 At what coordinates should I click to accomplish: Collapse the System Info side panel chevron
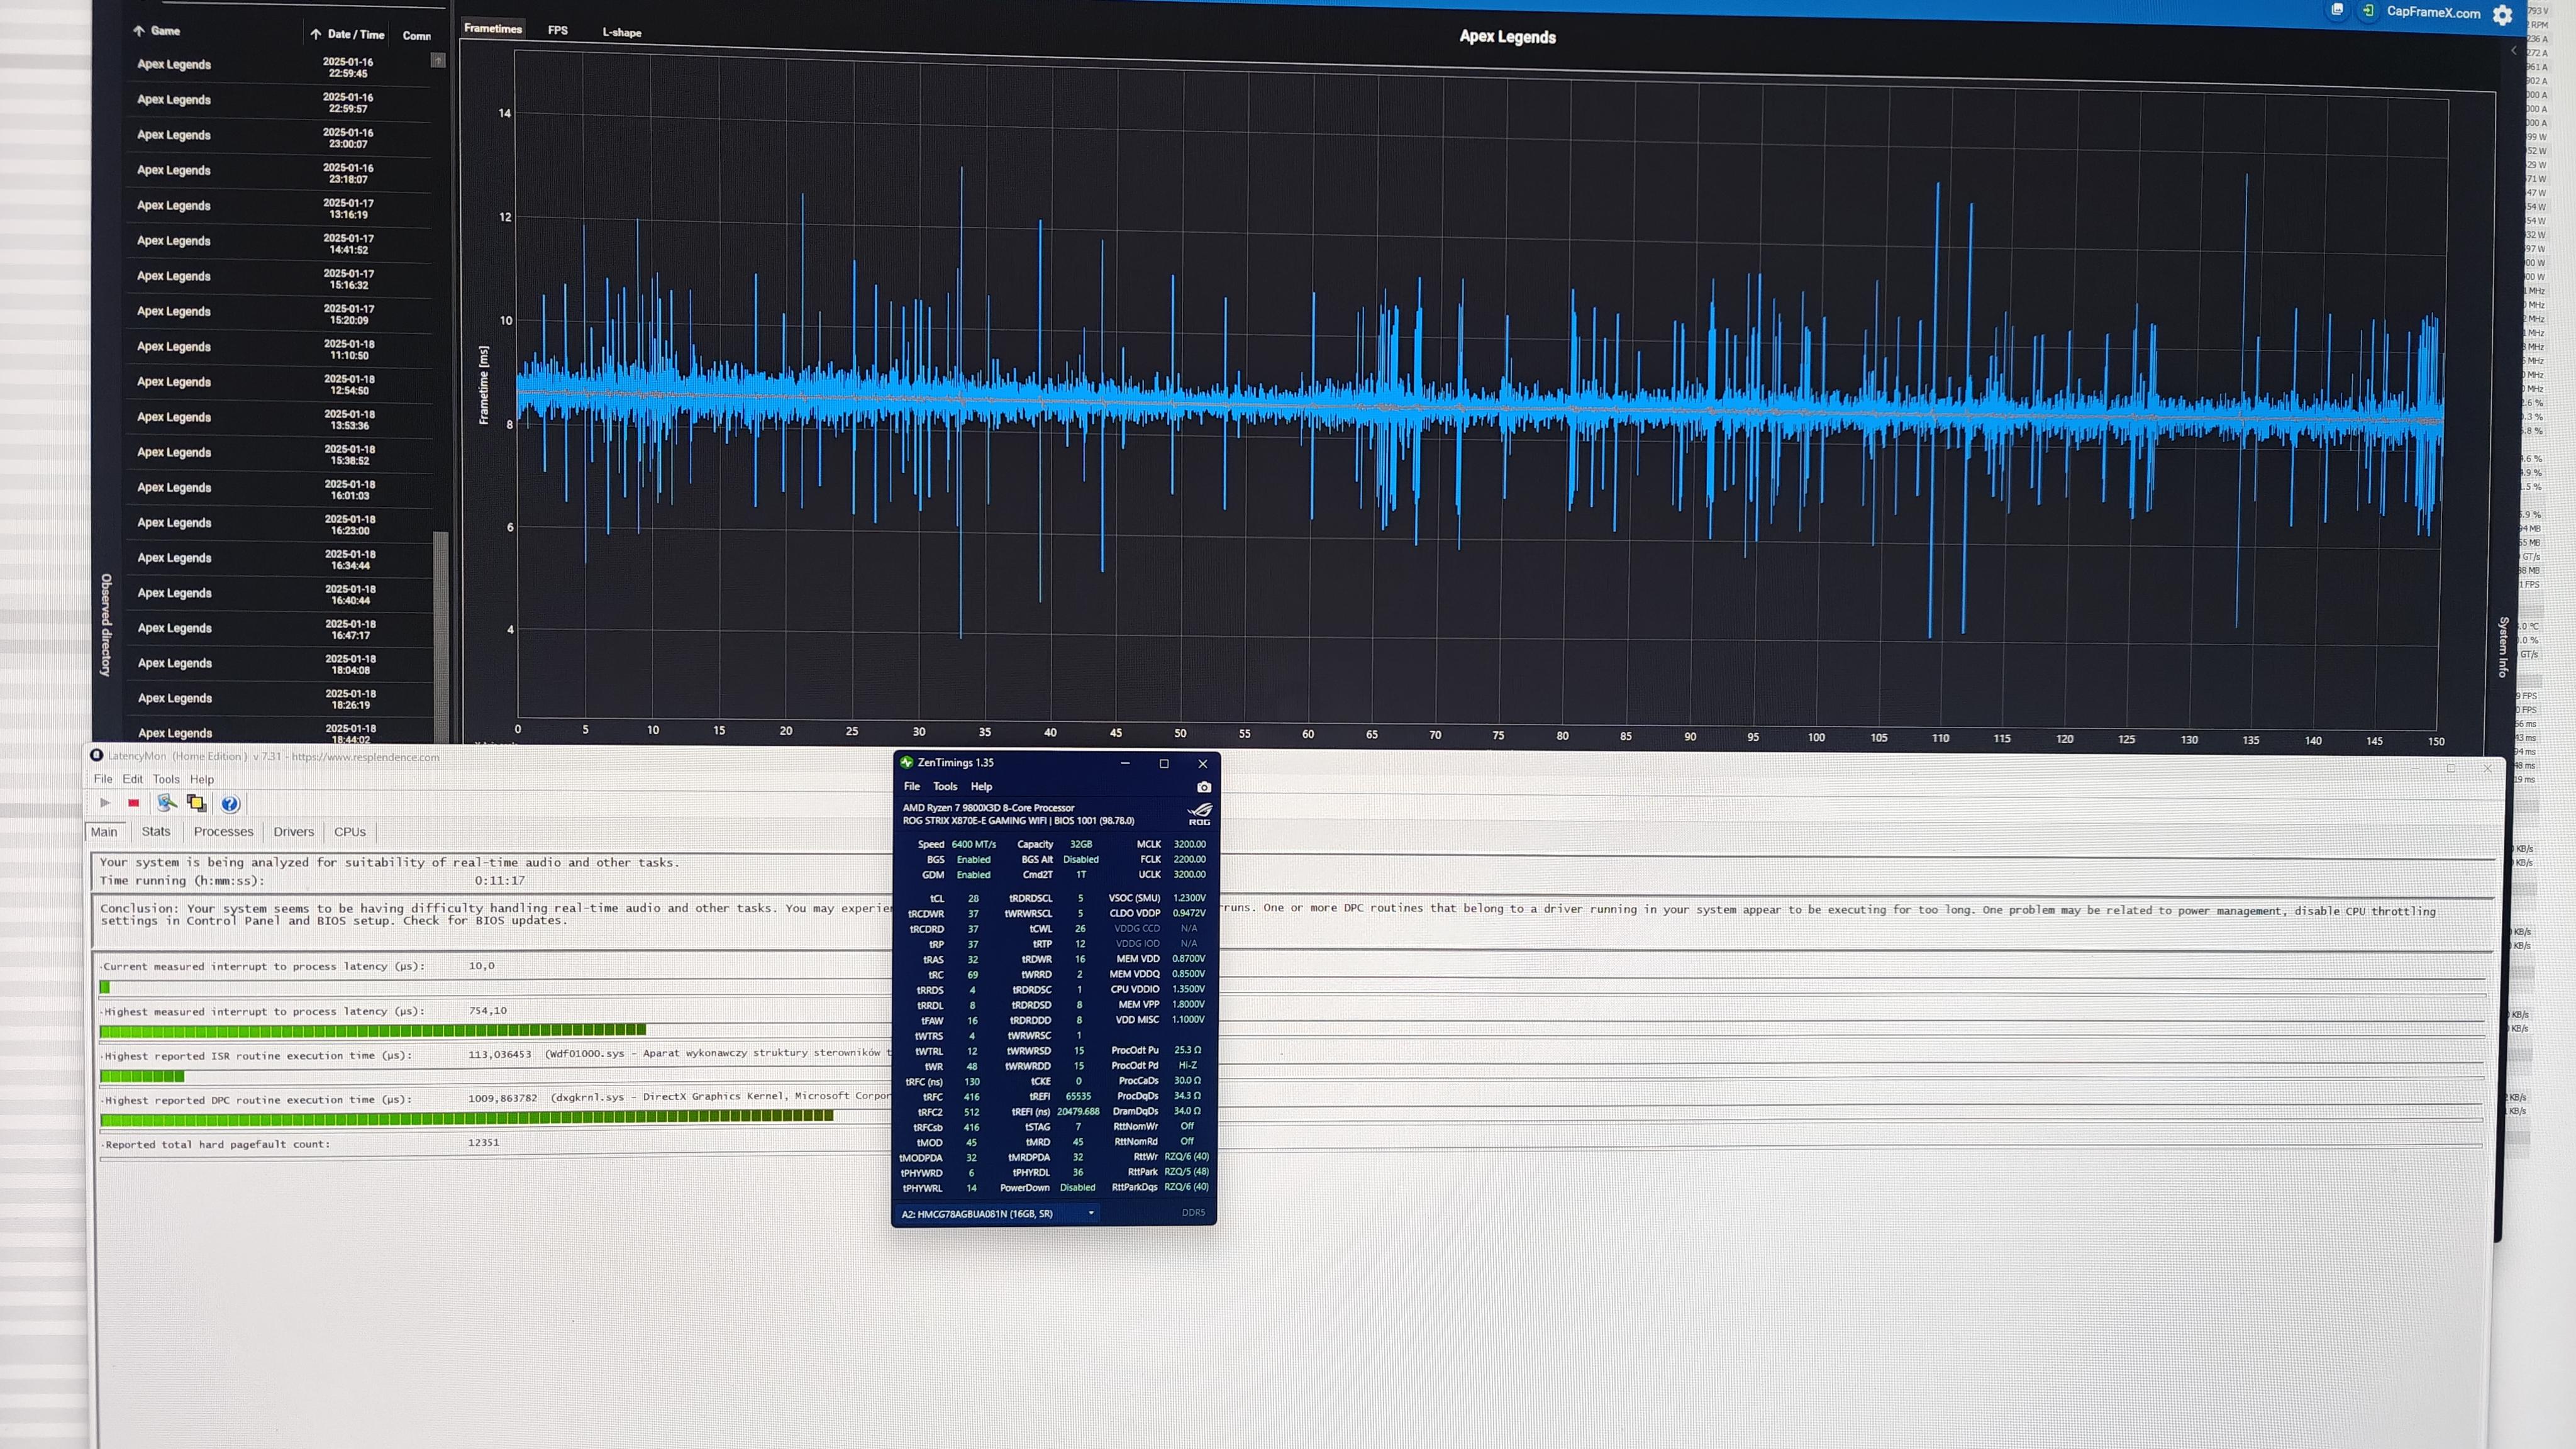click(2513, 51)
